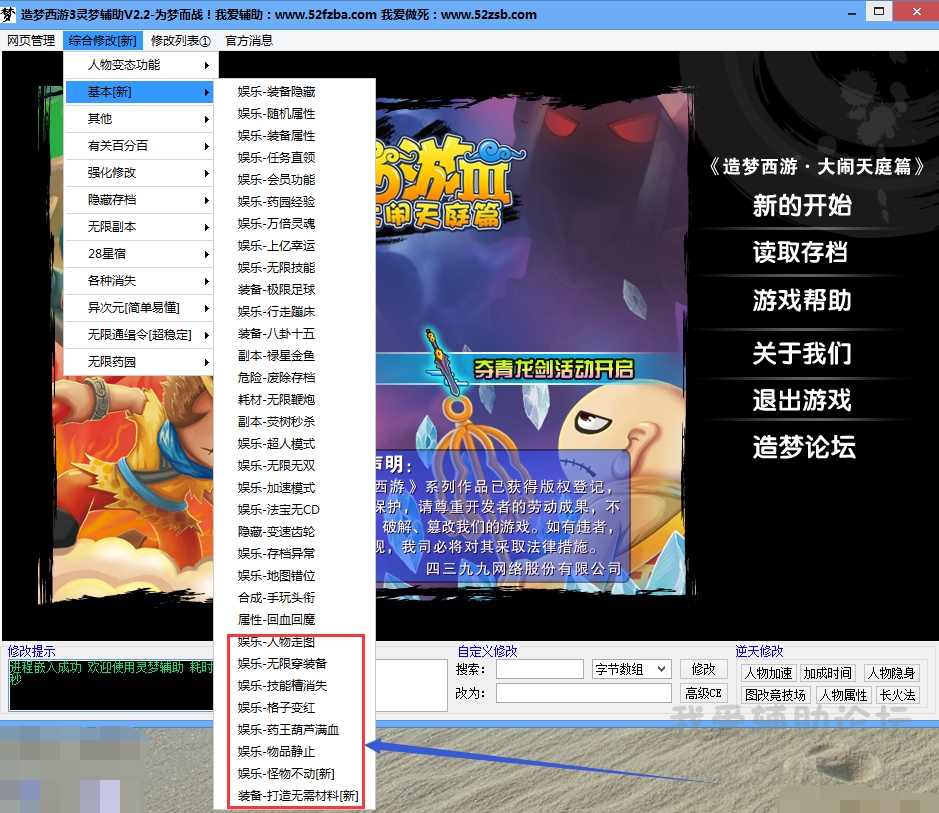
Task: Click the 高级CE button
Action: (x=704, y=693)
